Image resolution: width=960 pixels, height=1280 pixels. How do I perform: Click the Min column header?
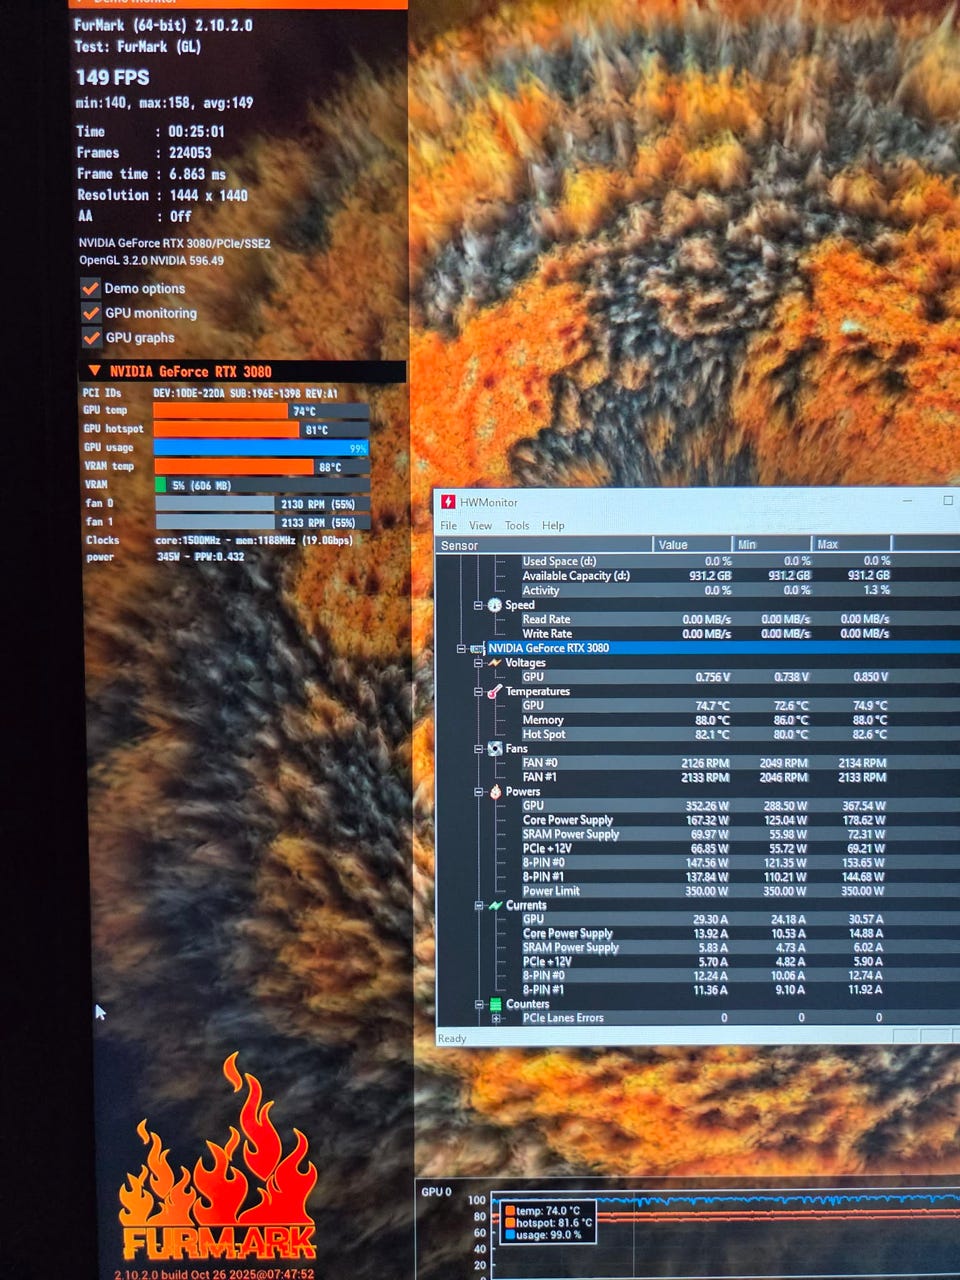pos(774,545)
